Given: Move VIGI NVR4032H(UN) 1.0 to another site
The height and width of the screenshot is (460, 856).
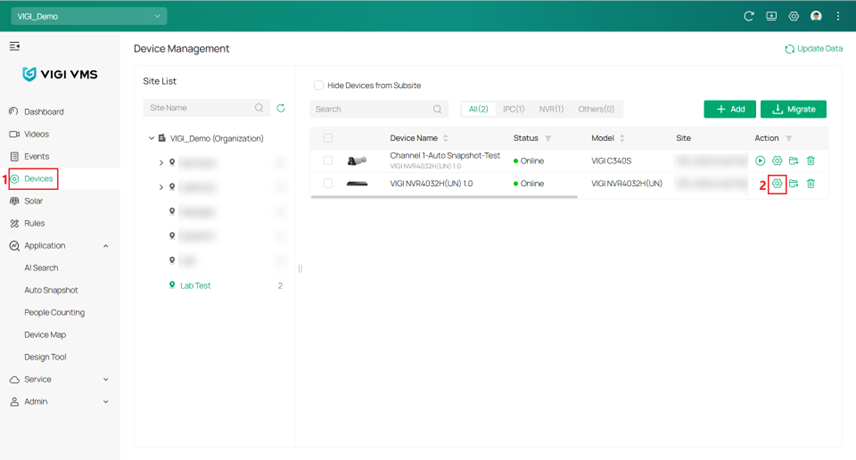Looking at the screenshot, I should click(x=794, y=183).
